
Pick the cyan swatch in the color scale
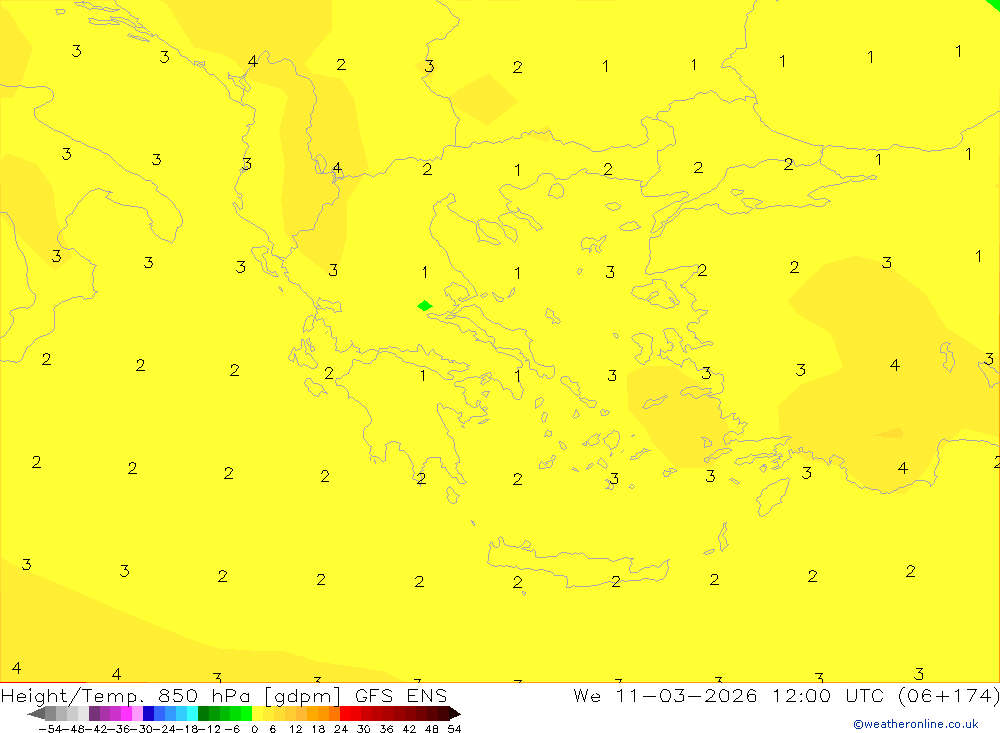pos(192,713)
